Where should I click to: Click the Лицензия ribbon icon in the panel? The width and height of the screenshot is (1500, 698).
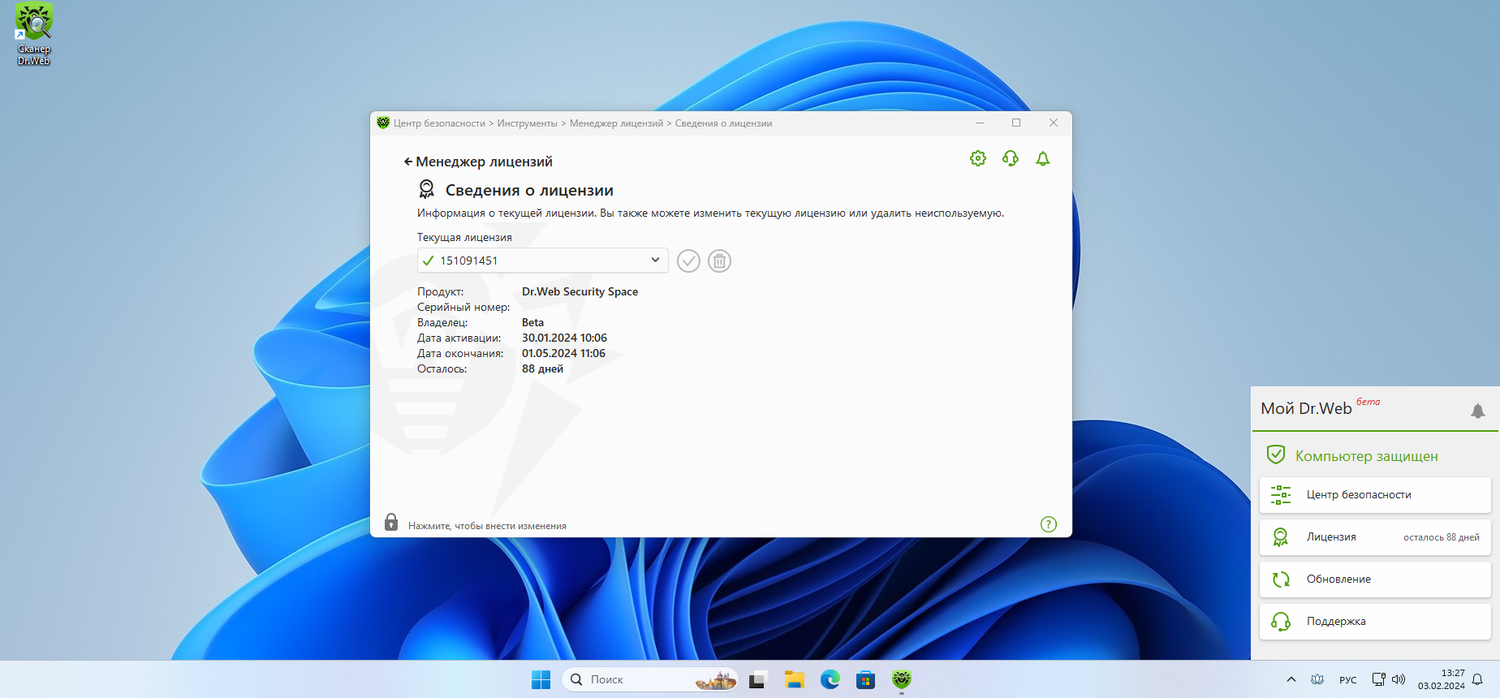[x=1280, y=537]
